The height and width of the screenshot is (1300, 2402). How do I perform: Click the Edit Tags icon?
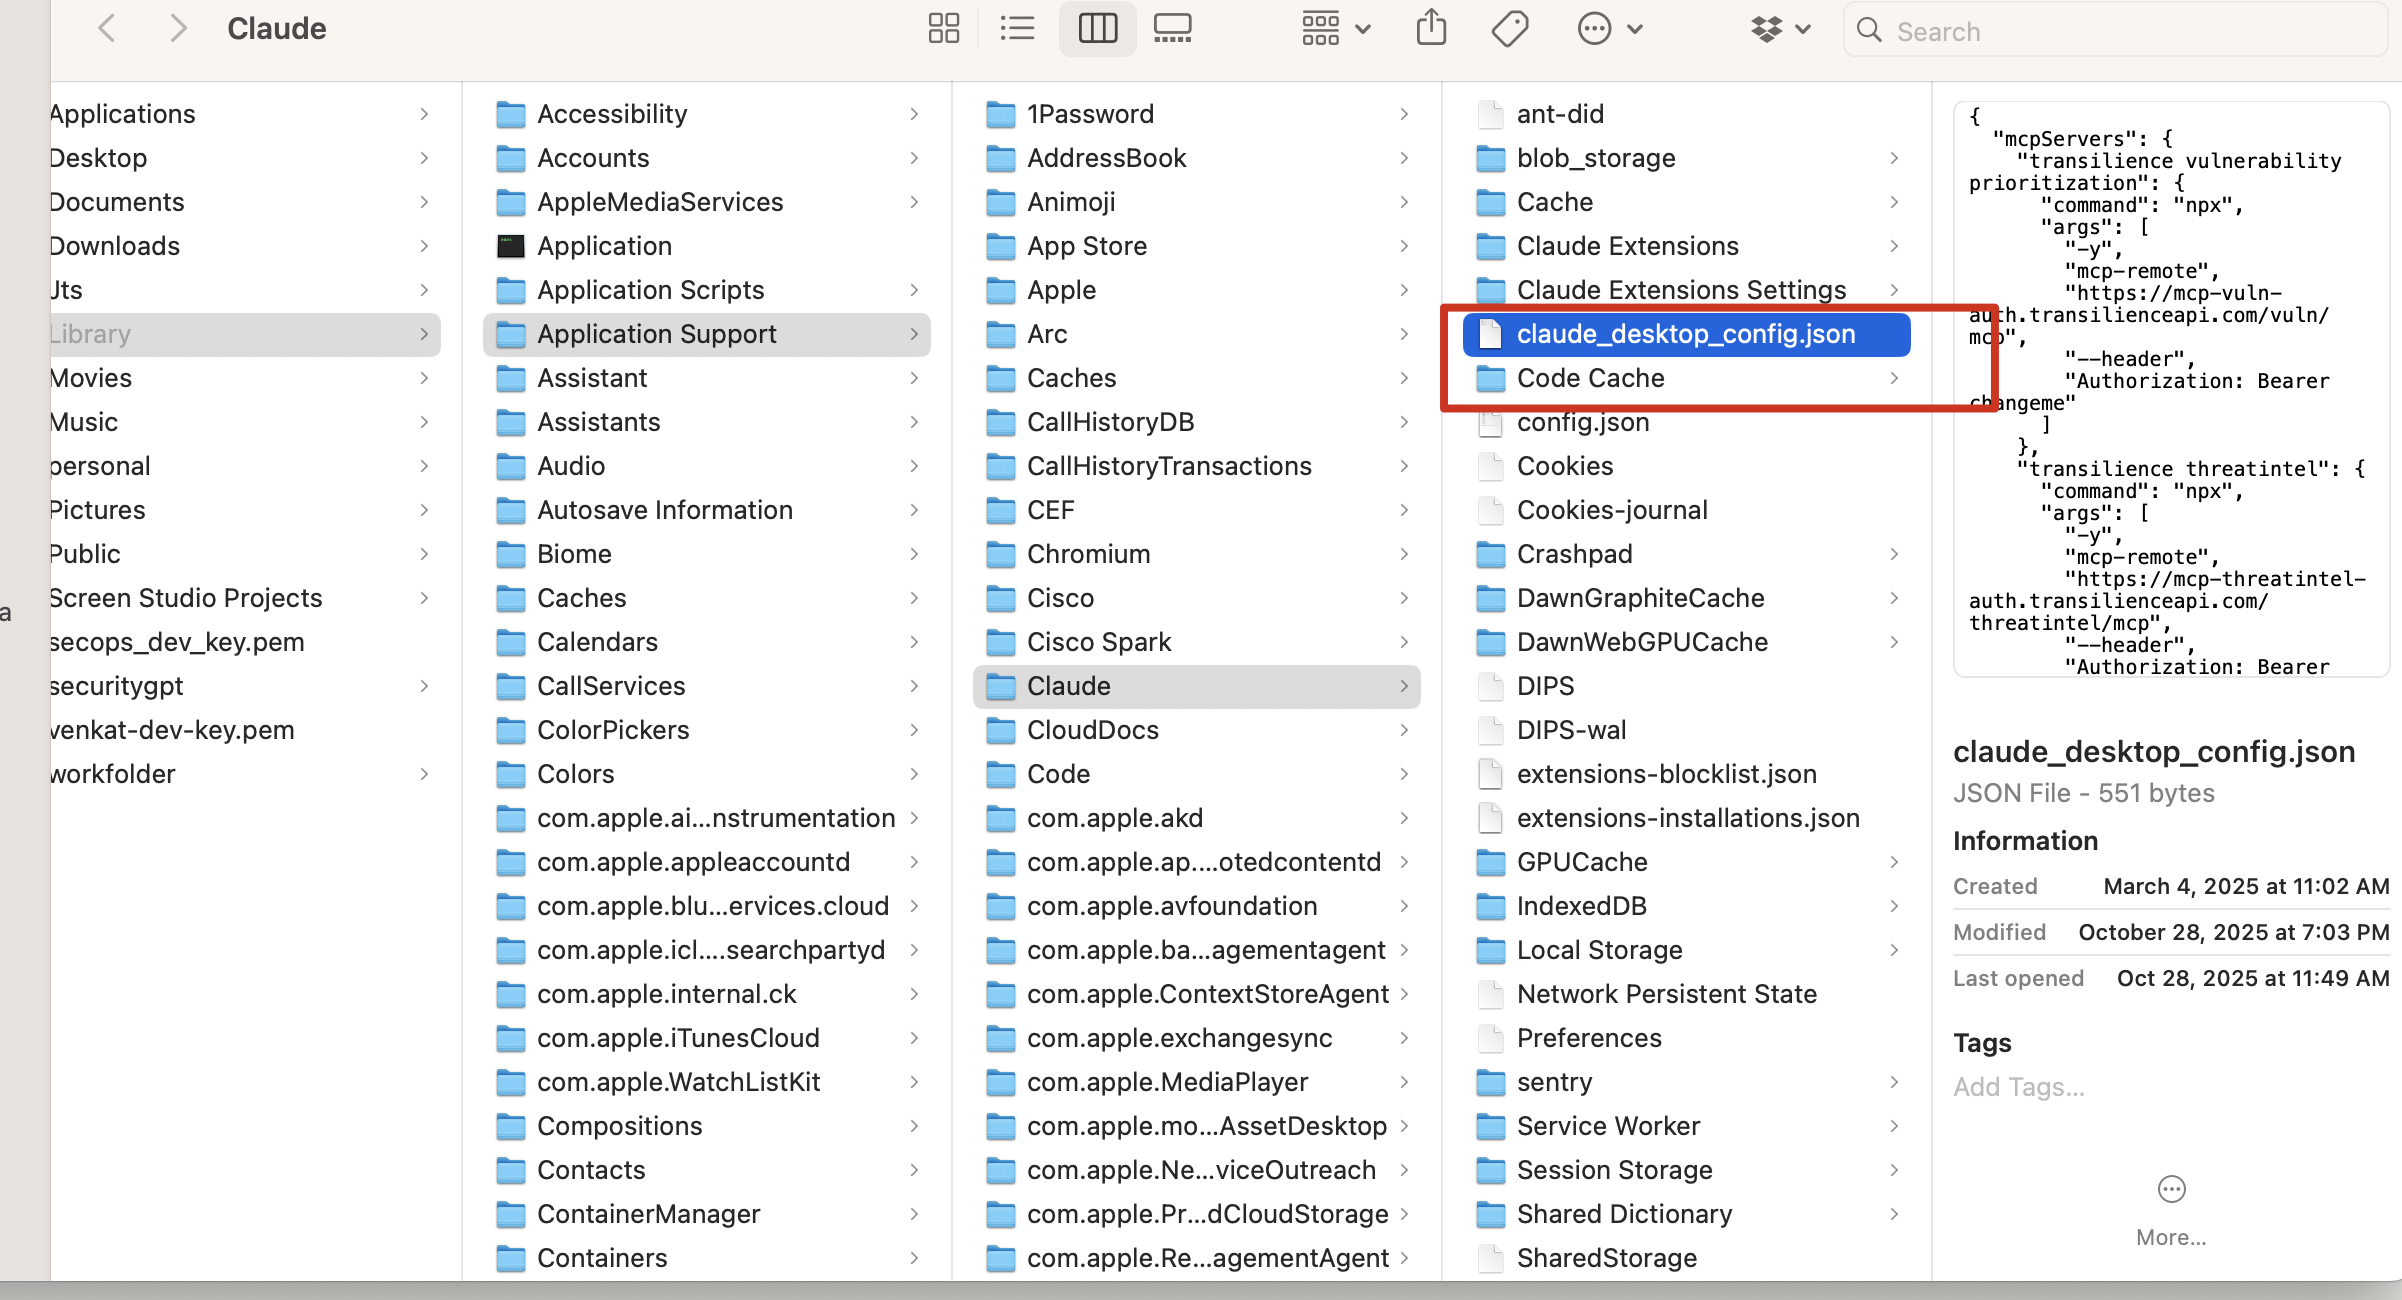pyautogui.click(x=1509, y=29)
